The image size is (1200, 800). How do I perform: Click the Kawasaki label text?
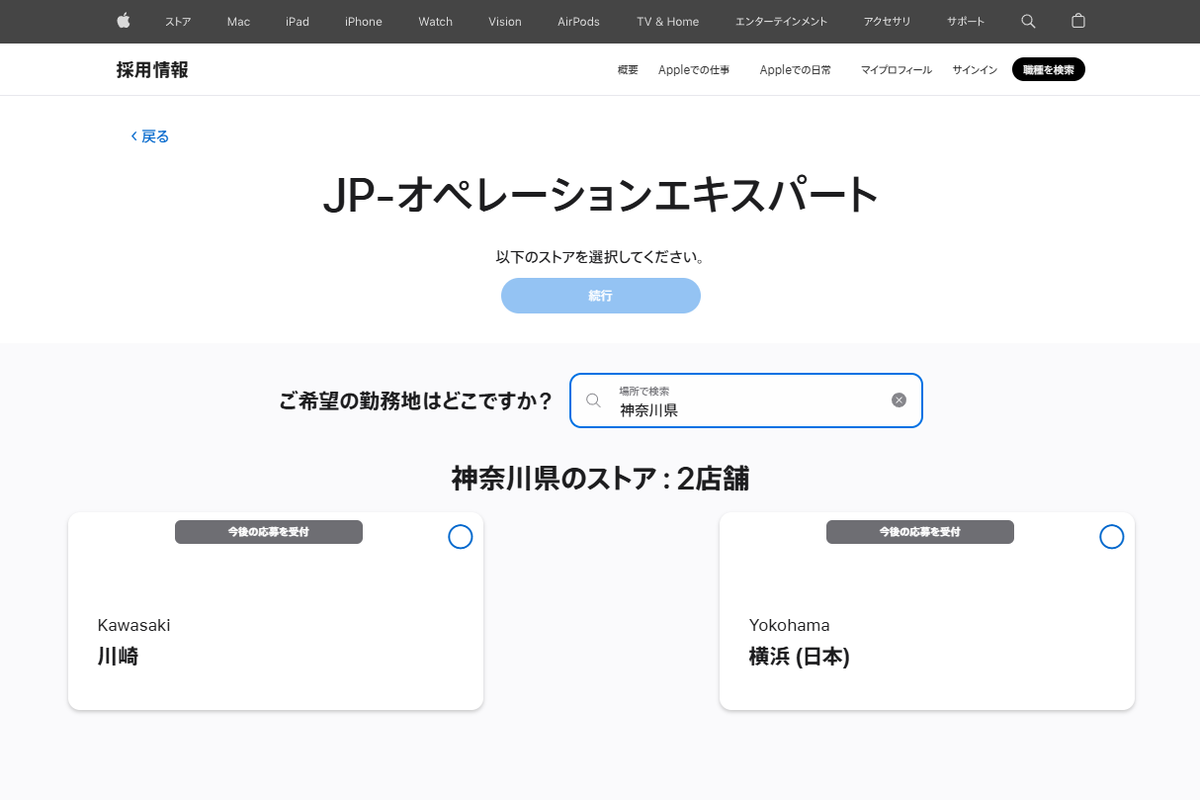(134, 625)
